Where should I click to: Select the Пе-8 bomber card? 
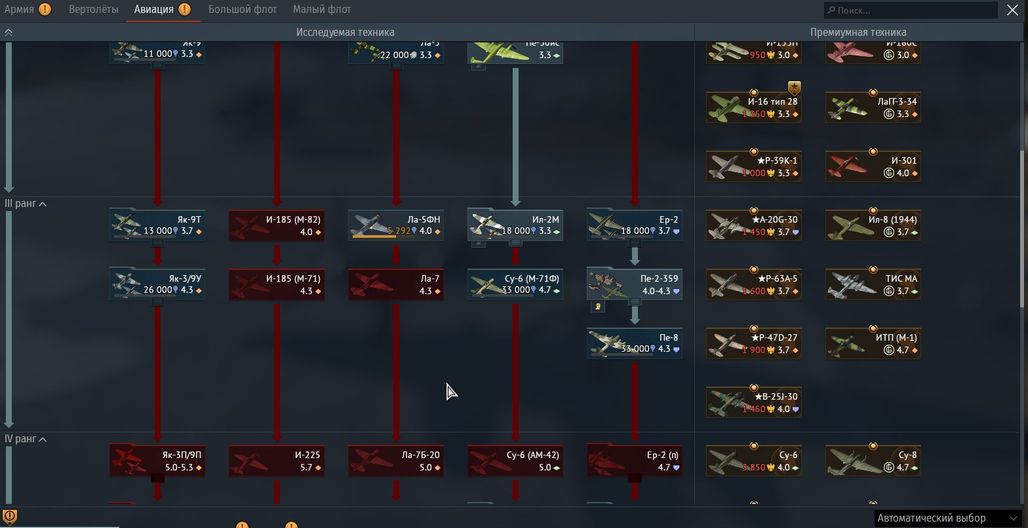[635, 343]
